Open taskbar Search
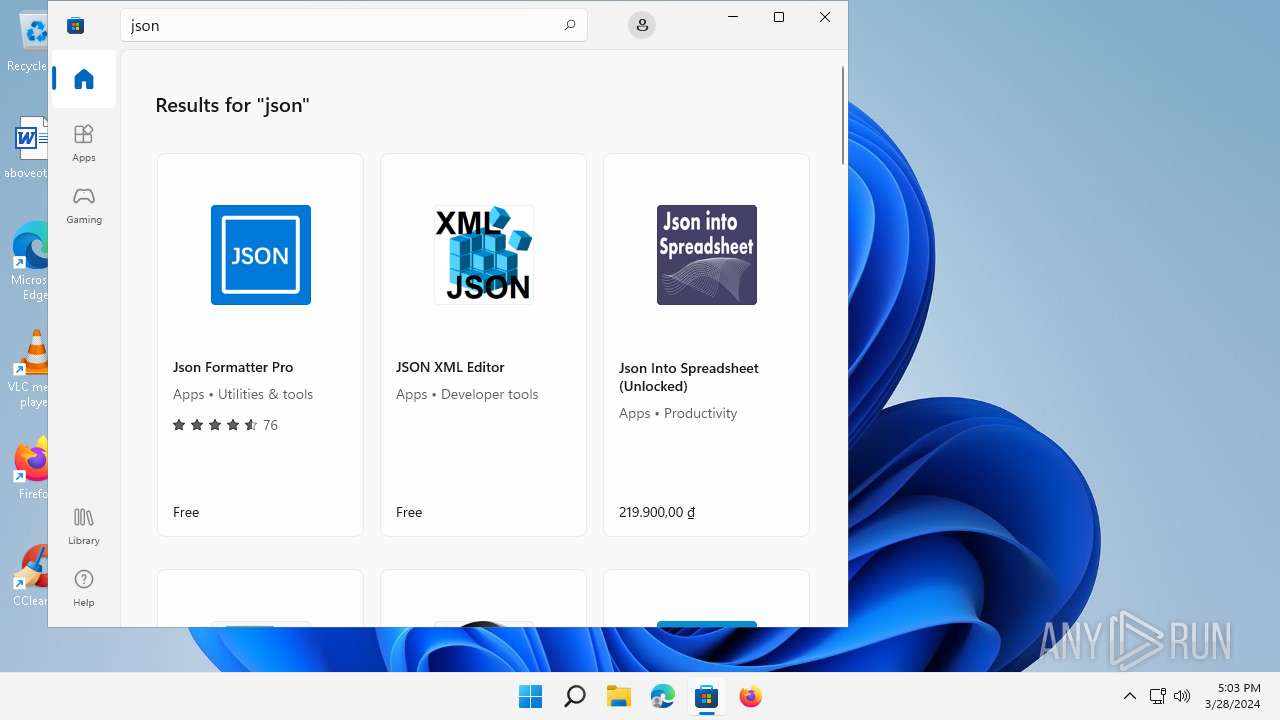This screenshot has width=1280, height=720. (574, 696)
